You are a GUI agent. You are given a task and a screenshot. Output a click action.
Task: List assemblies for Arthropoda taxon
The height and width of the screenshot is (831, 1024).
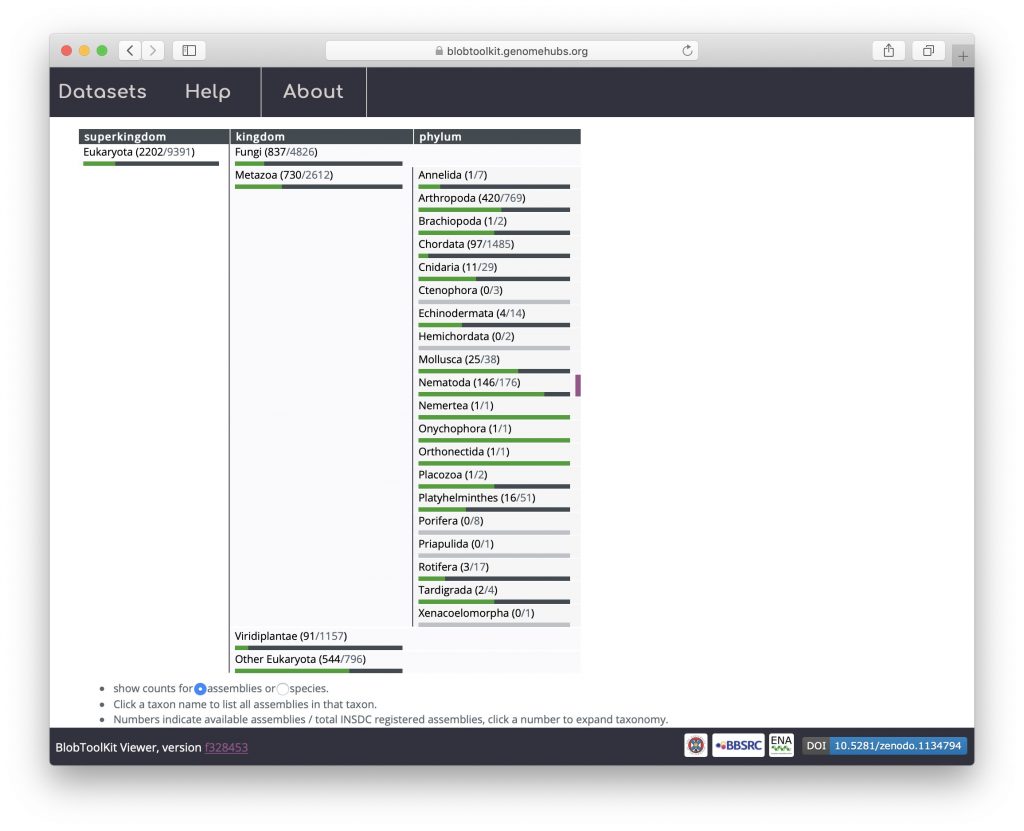[x=446, y=198]
